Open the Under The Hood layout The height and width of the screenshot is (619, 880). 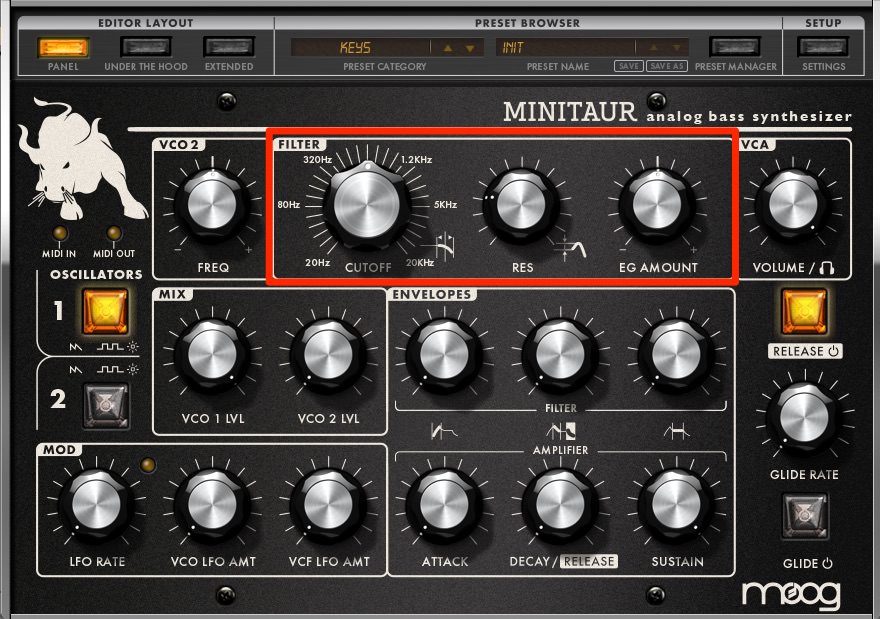pyautogui.click(x=145, y=47)
